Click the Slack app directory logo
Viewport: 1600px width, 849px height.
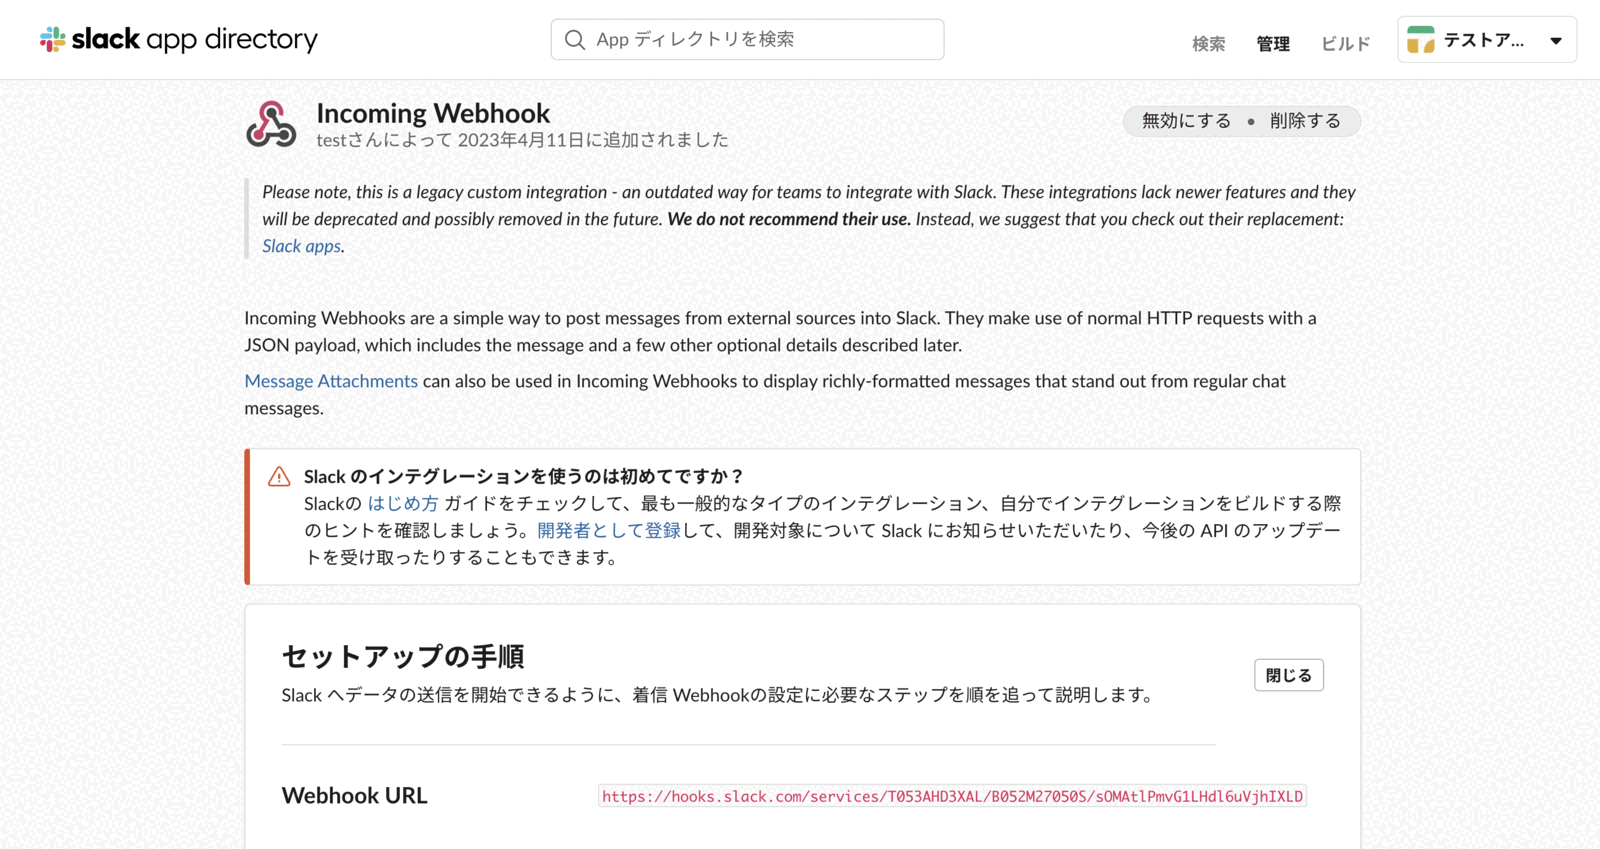[179, 39]
